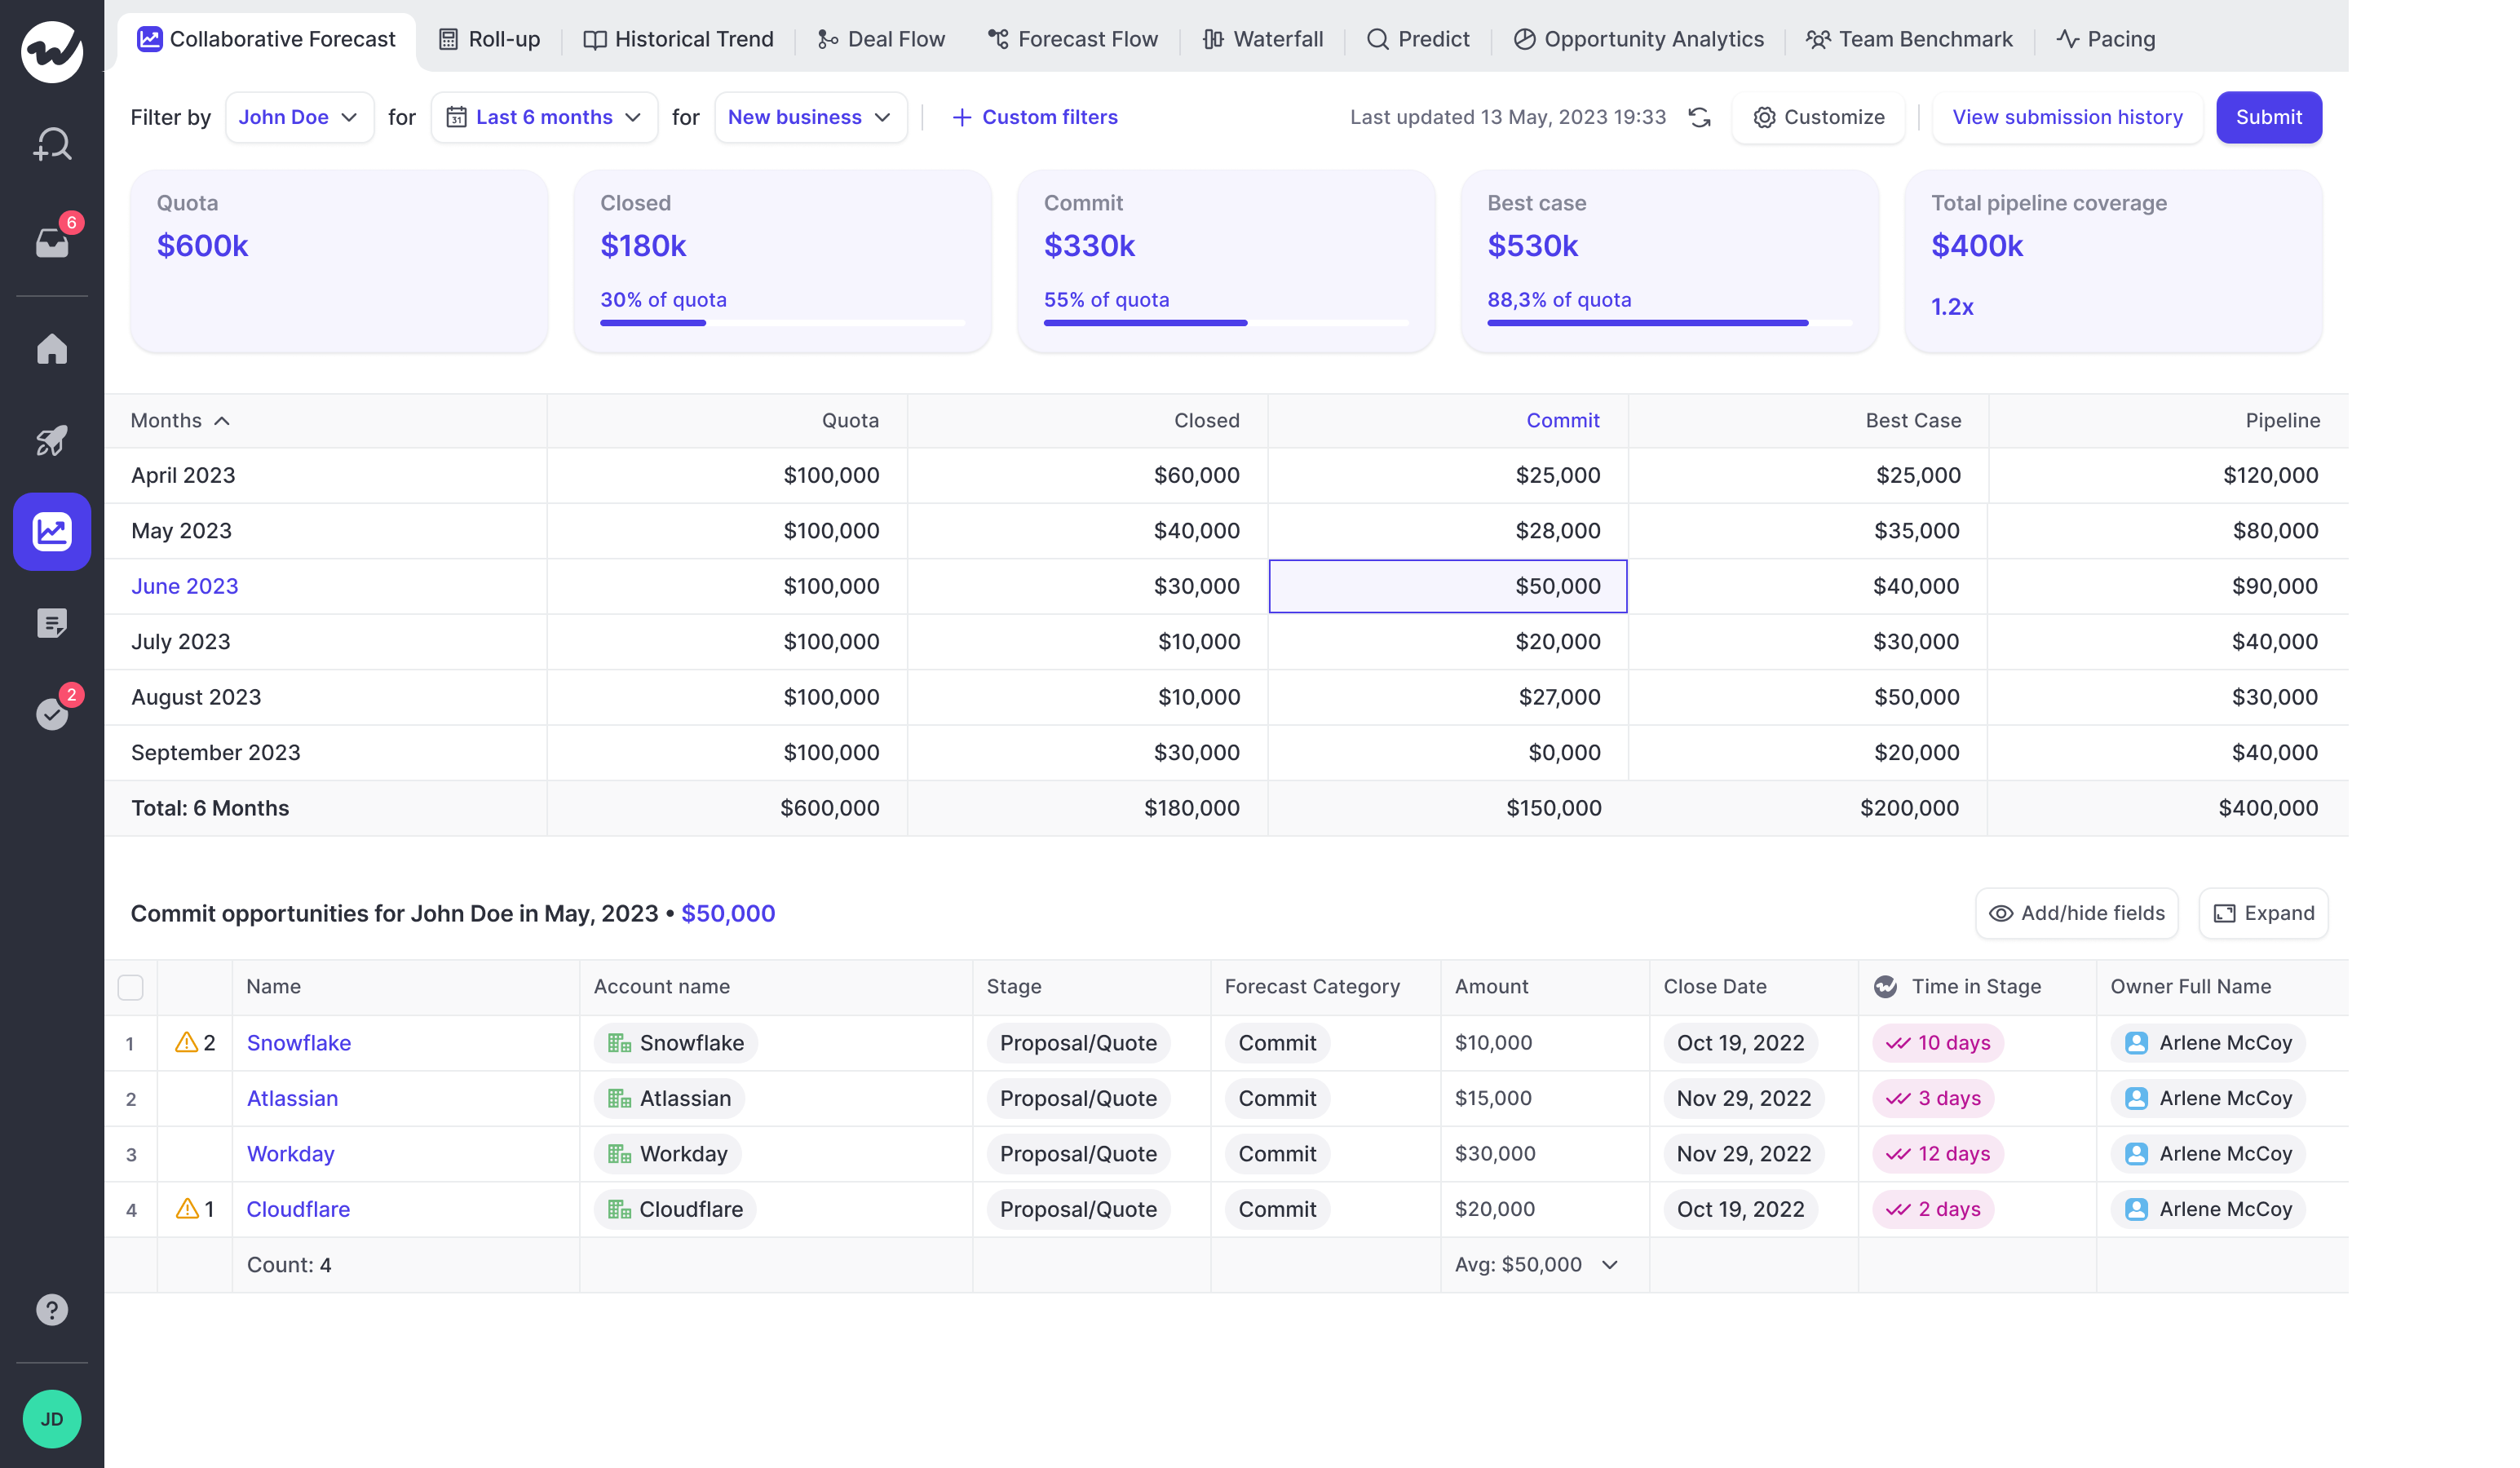
Task: Select the forecast chart sidebar icon
Action: 52,531
